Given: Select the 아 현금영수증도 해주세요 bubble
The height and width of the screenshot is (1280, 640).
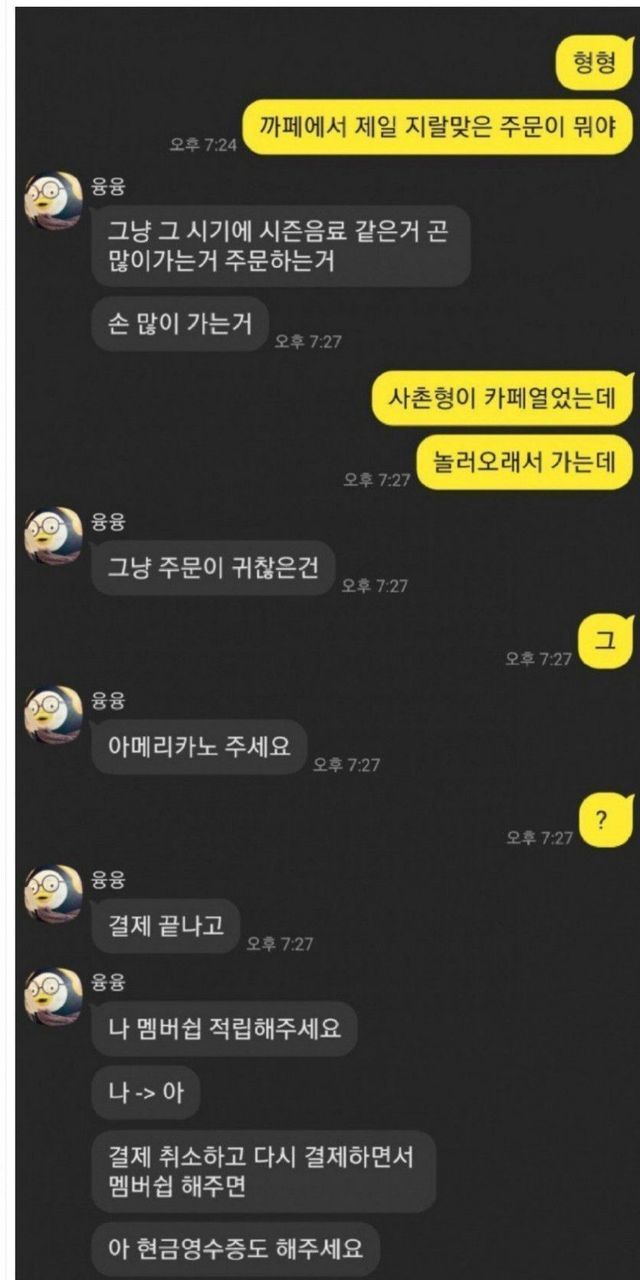Looking at the screenshot, I should point(236,1248).
